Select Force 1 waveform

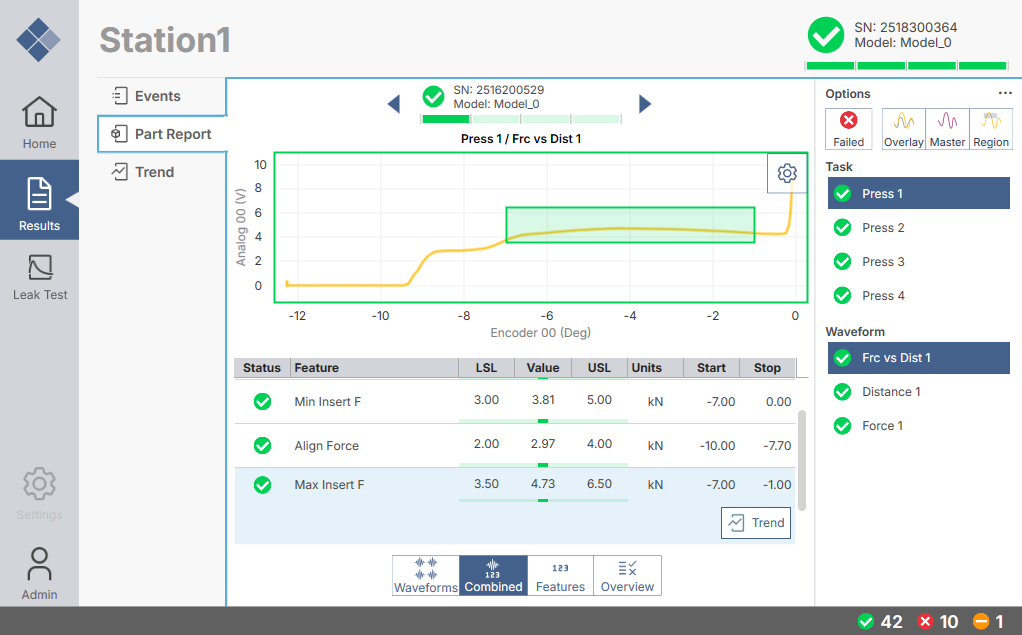918,426
